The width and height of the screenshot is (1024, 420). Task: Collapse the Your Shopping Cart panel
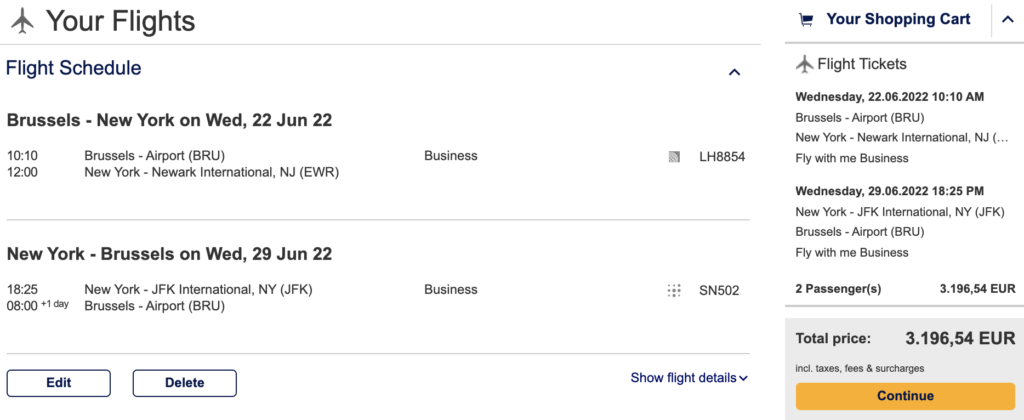tap(1005, 20)
